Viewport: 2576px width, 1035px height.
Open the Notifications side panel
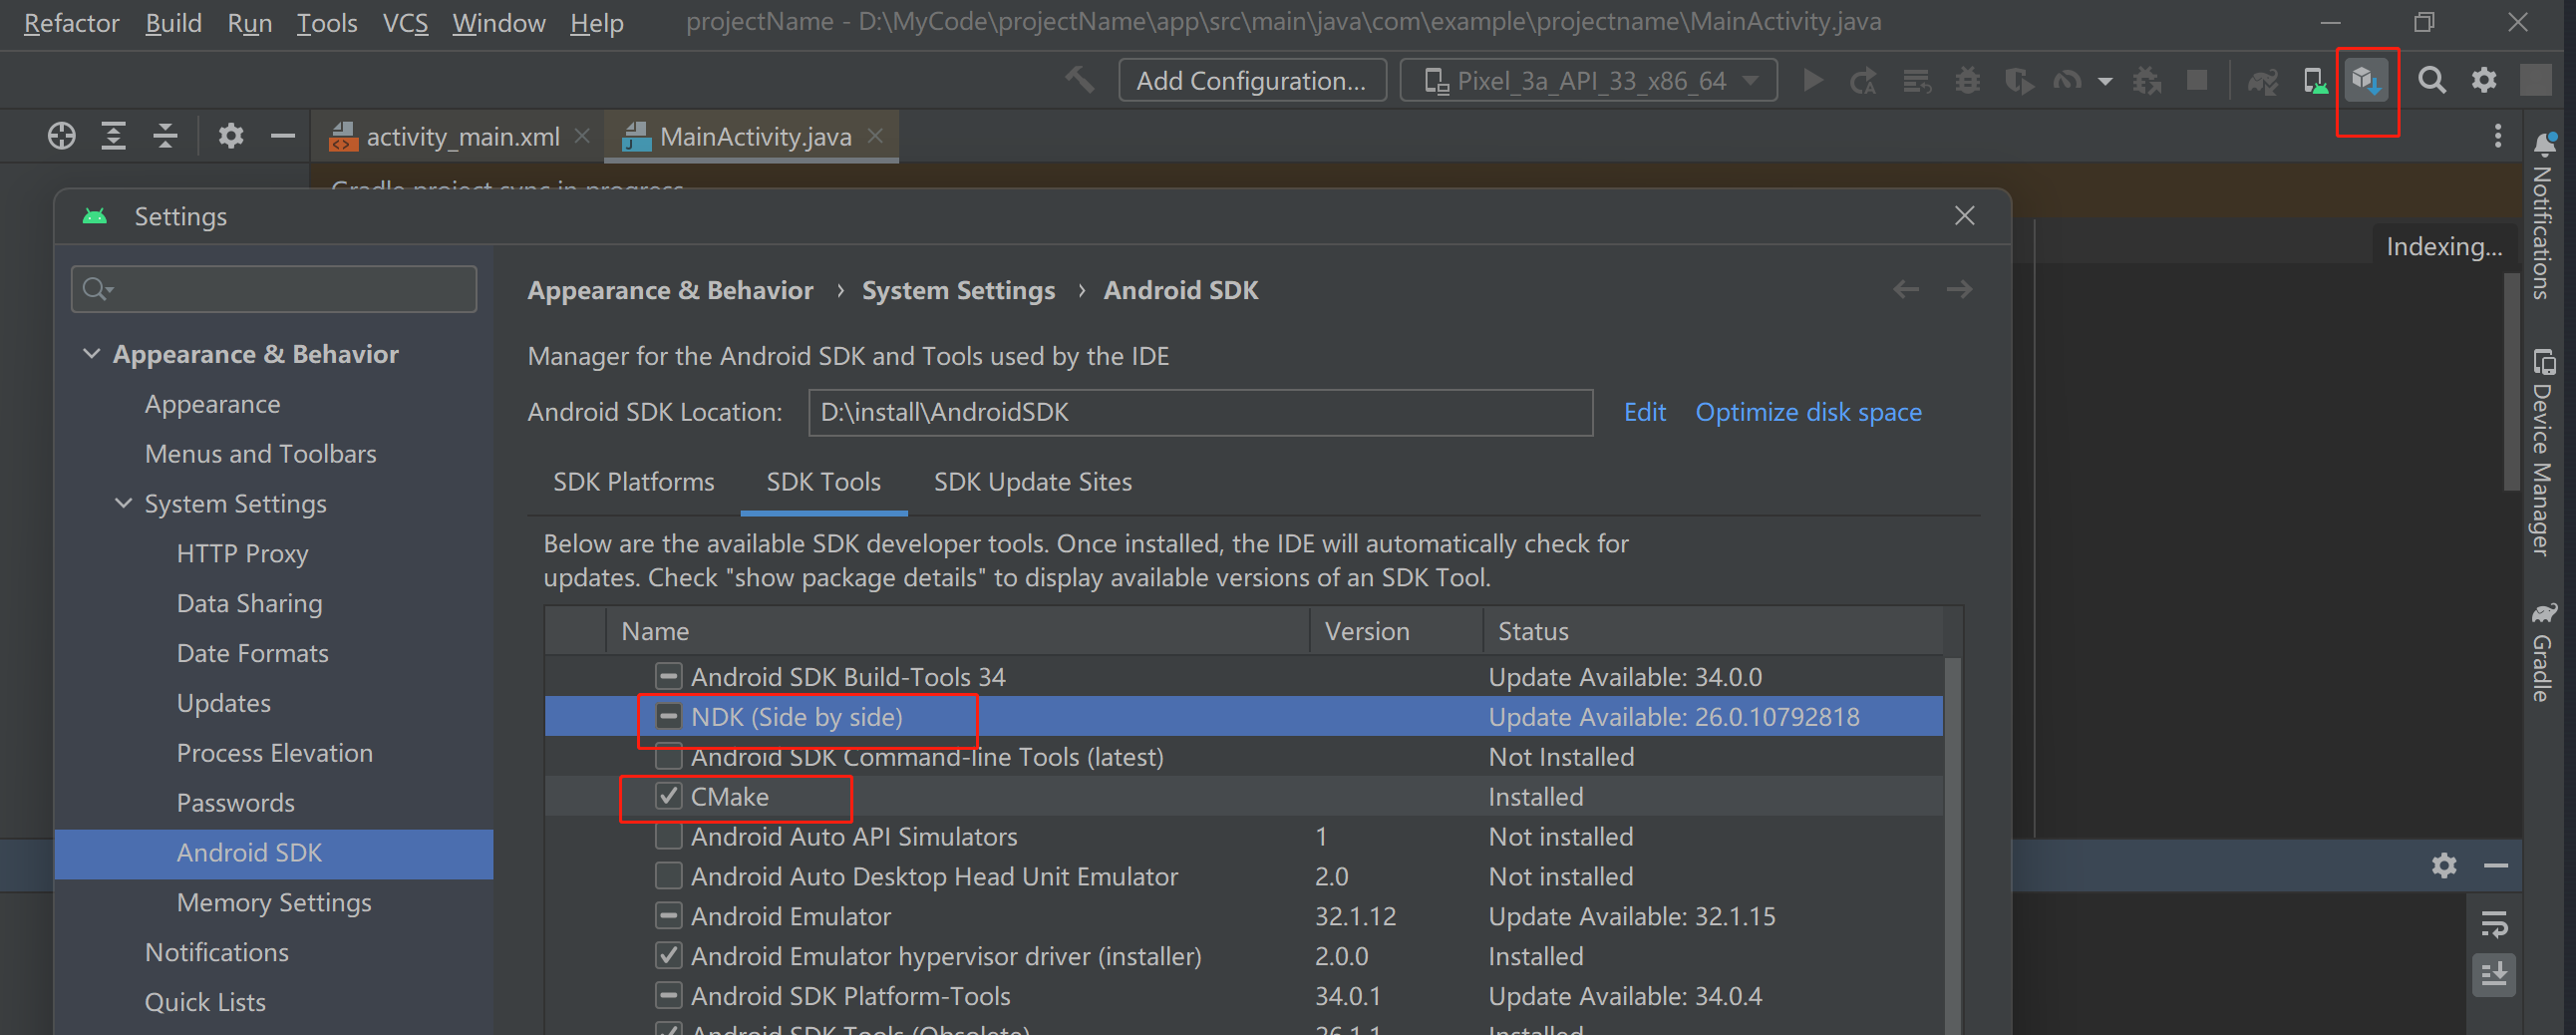click(2545, 215)
